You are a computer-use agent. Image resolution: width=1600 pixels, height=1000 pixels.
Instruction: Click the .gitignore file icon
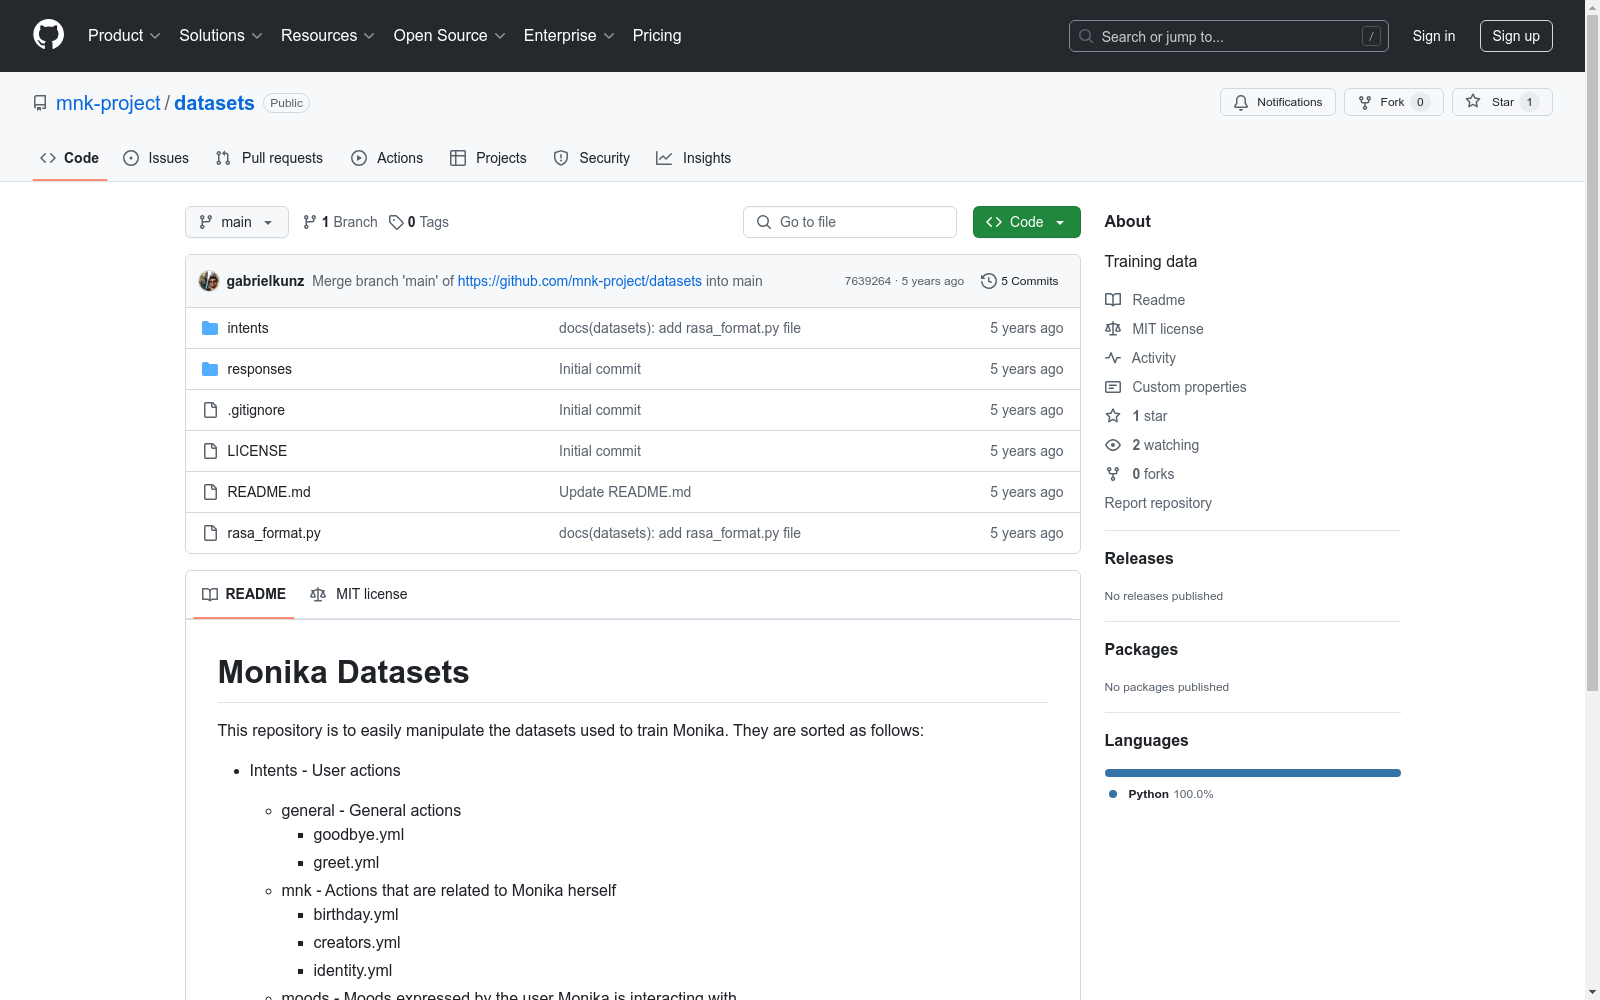pyautogui.click(x=210, y=410)
